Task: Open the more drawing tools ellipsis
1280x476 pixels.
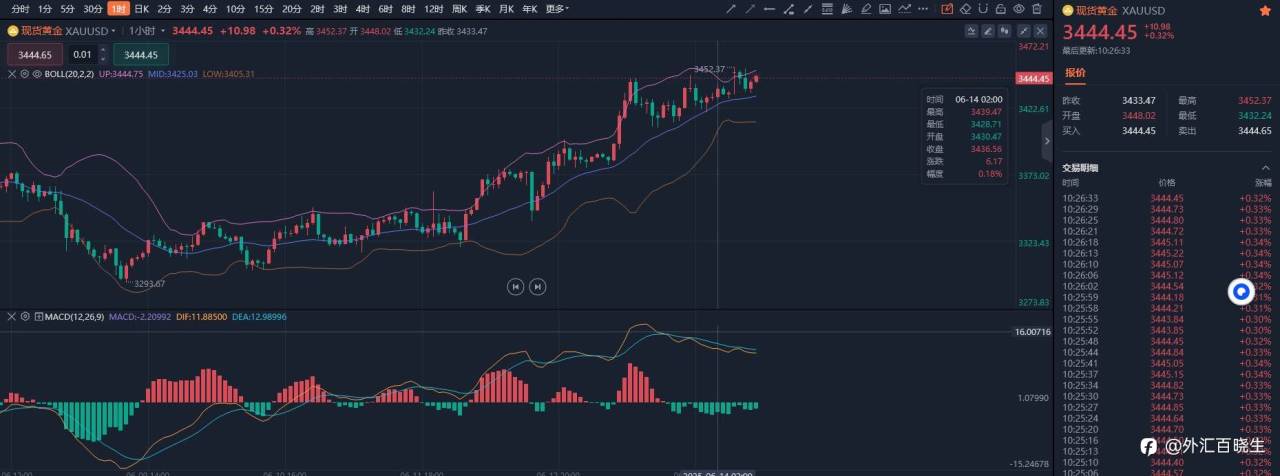Action: [923, 9]
